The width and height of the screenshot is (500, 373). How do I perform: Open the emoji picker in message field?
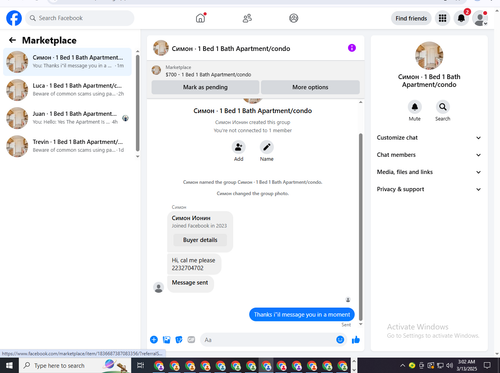coord(340,340)
